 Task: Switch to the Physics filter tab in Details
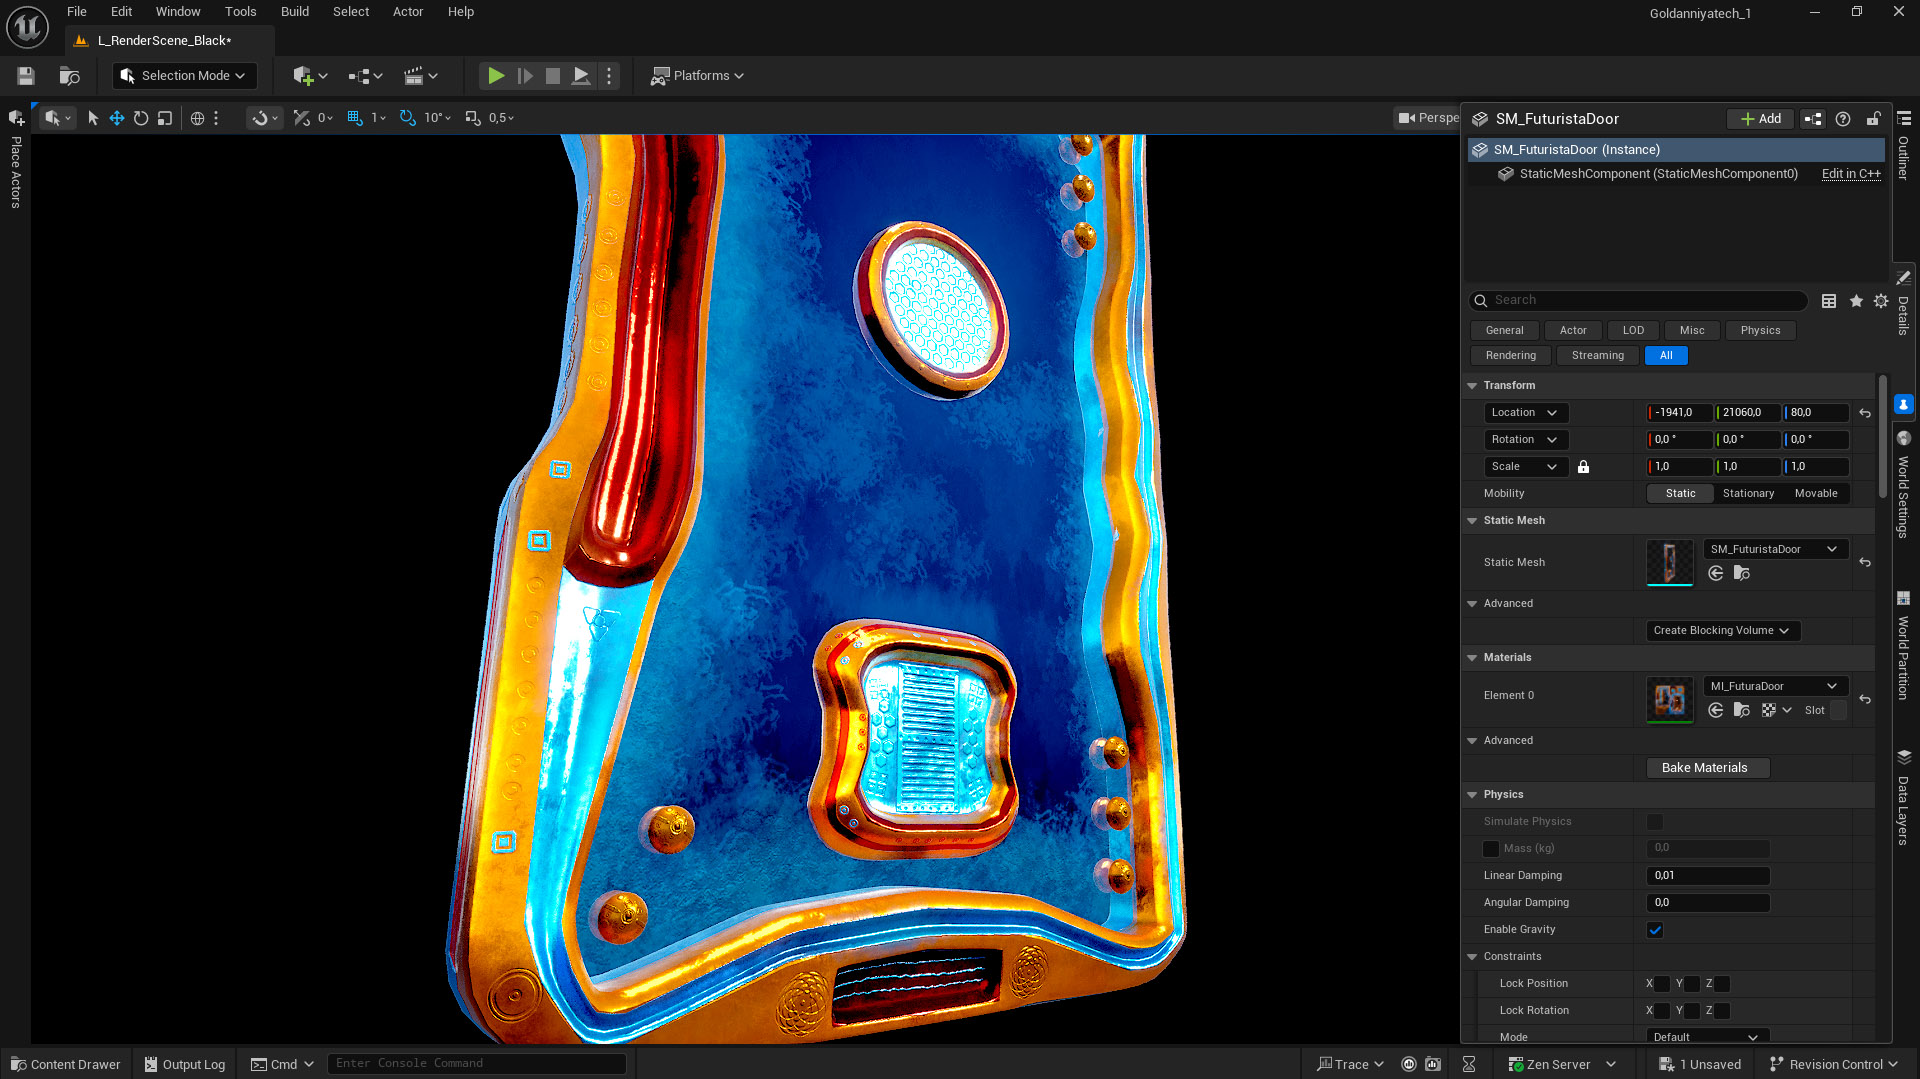pos(1759,330)
